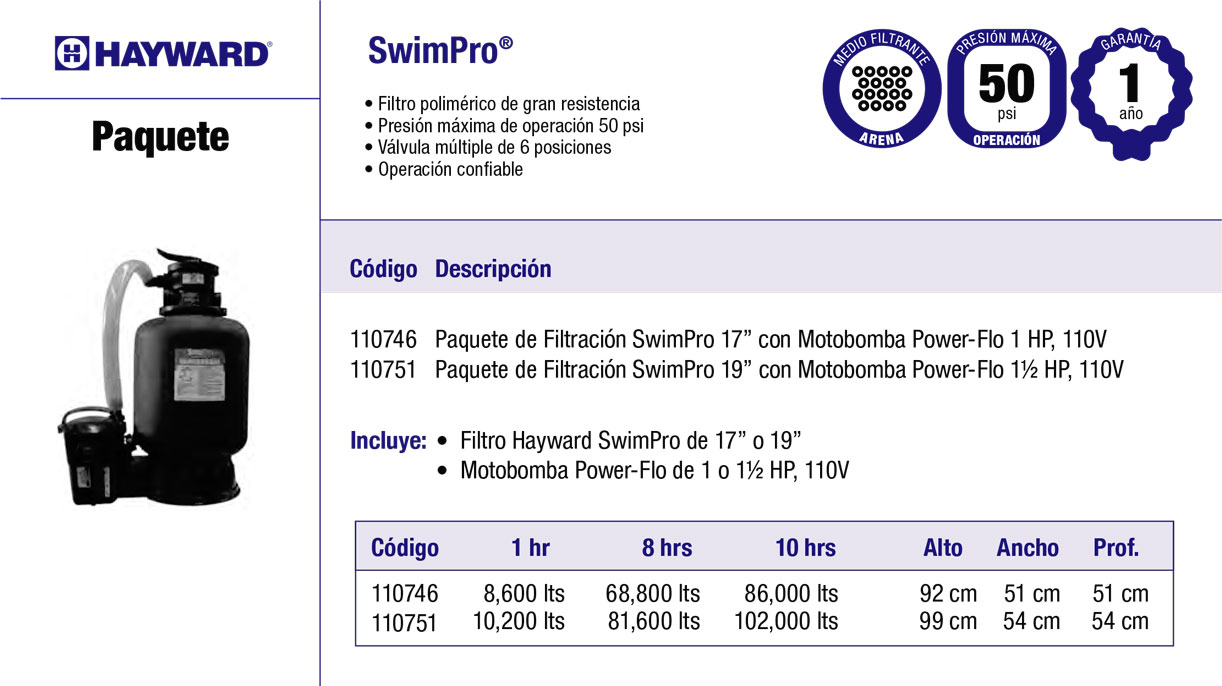The image size is (1222, 686).
Task: Click the Paquete heading
Action: tap(160, 136)
